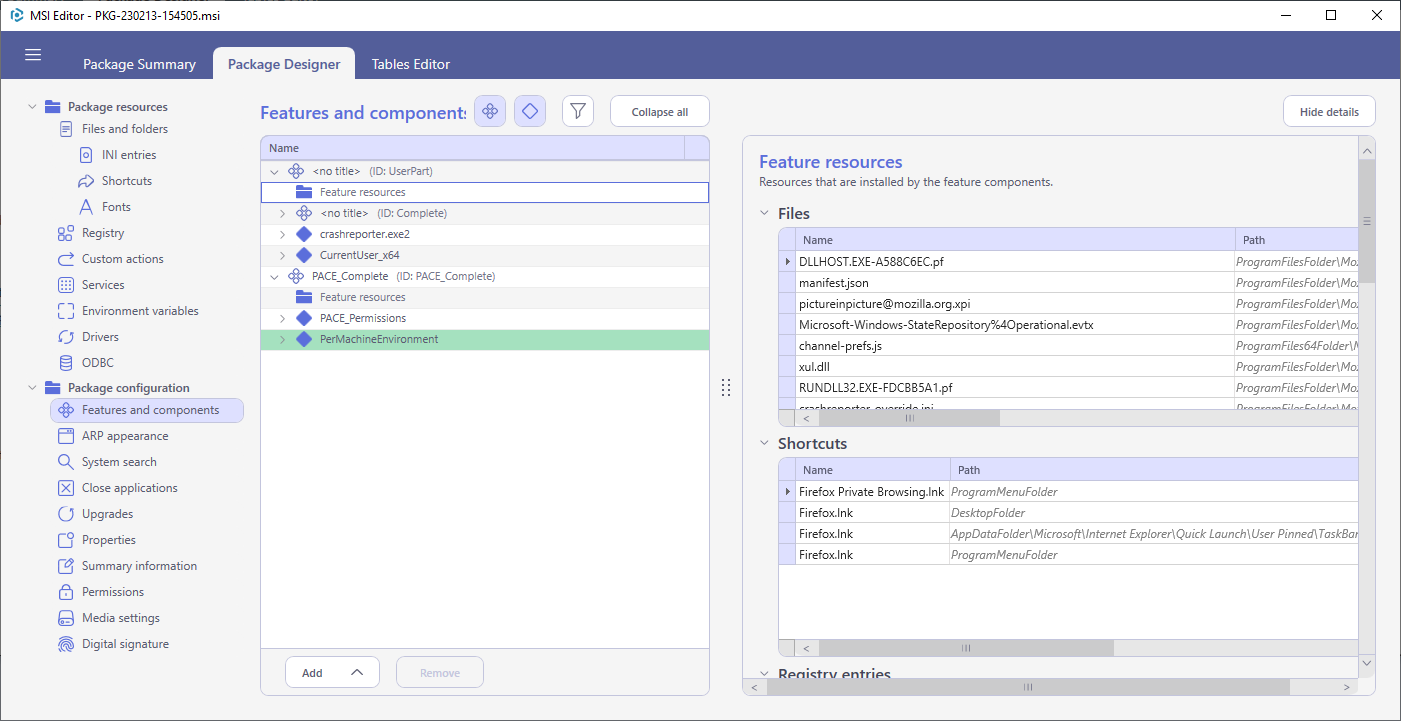Select the DesktopFolder Firefox.lnk row

pos(1068,513)
